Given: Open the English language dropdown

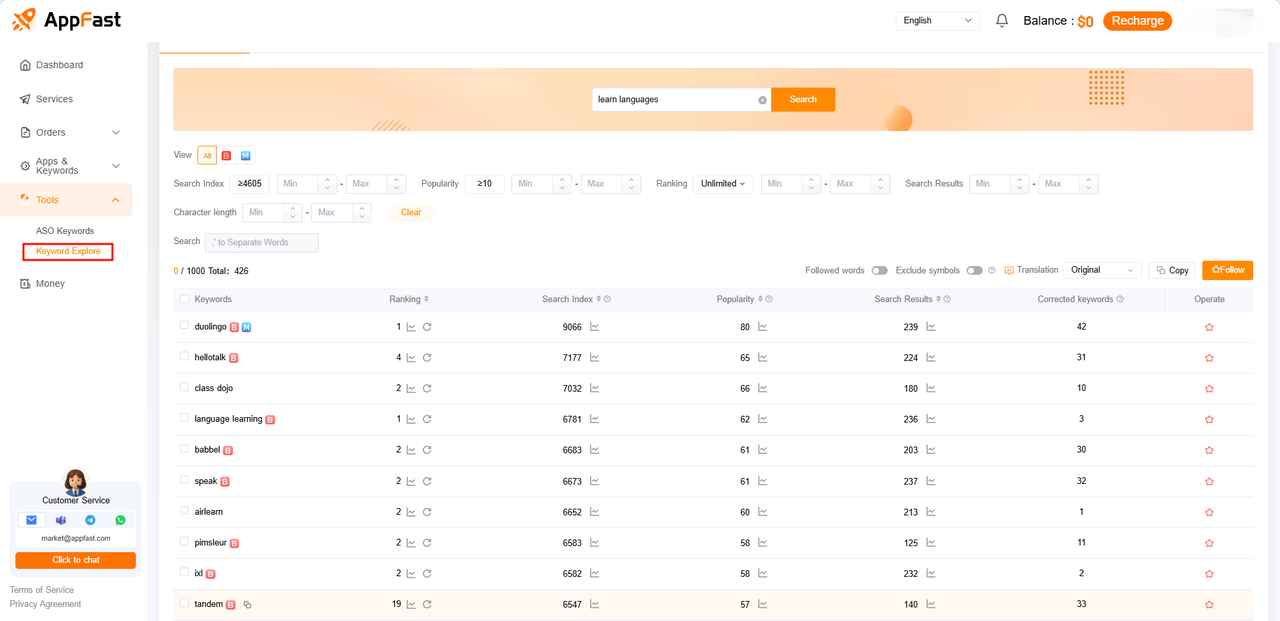Looking at the screenshot, I should click(x=937, y=21).
